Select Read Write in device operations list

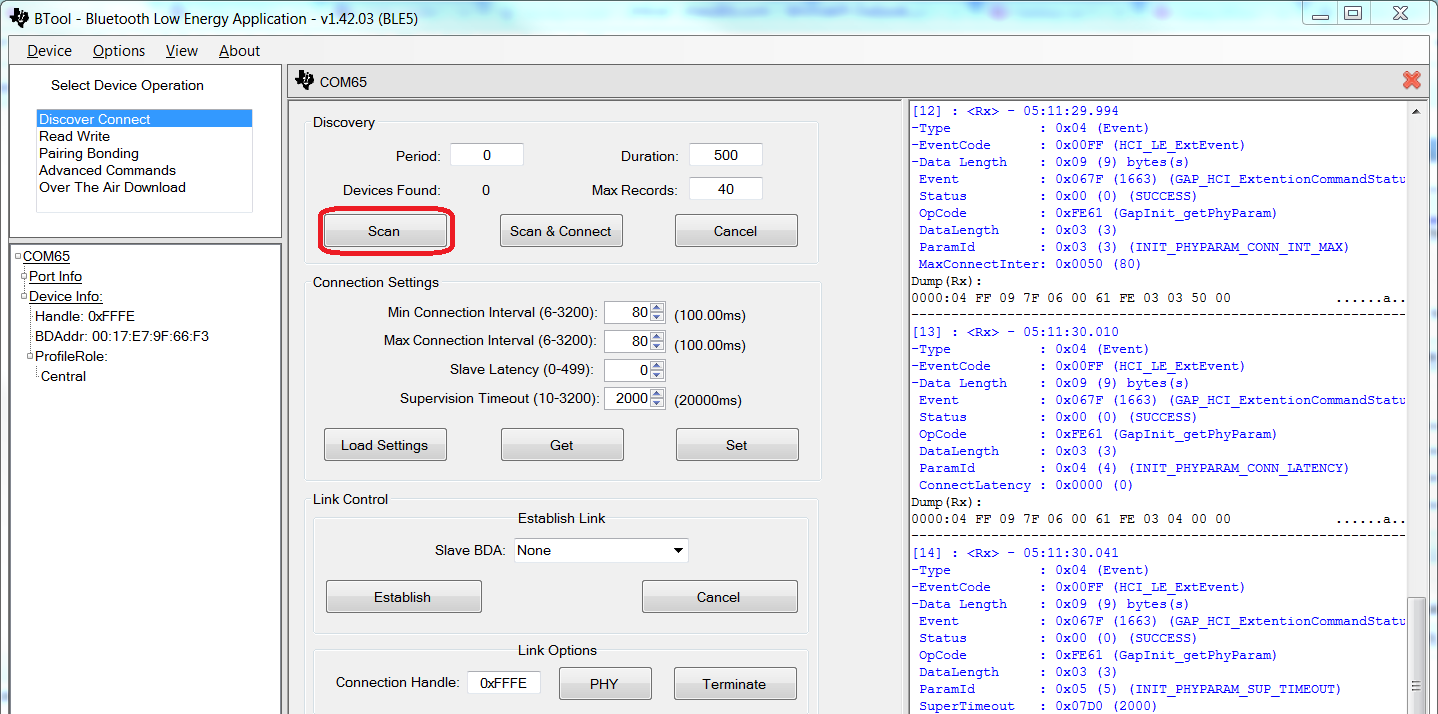pos(75,136)
